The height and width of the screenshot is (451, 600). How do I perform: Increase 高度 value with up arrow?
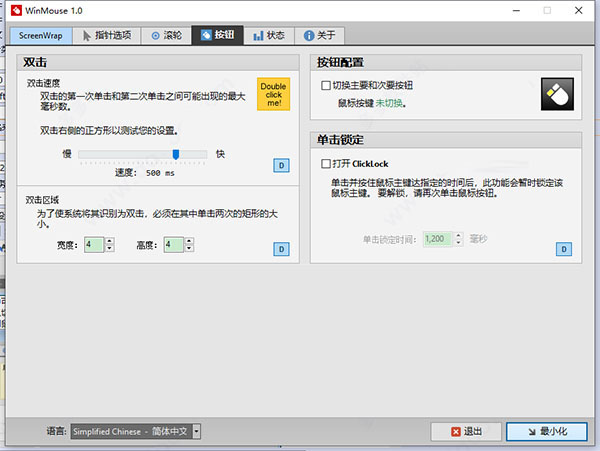189,241
